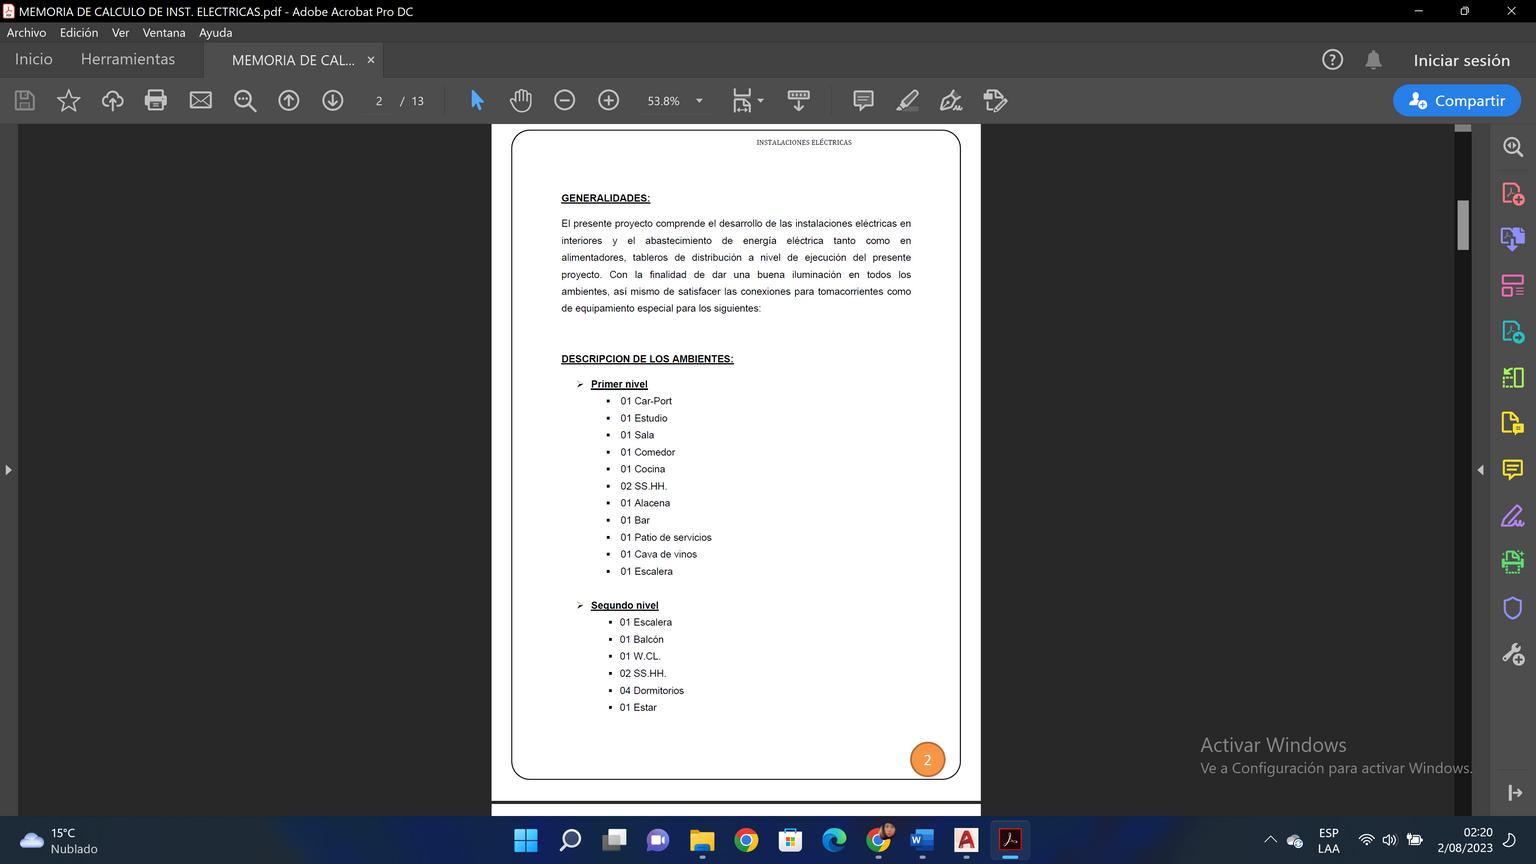
Task: Open the yellow send for comments icon
Action: pyautogui.click(x=1513, y=423)
